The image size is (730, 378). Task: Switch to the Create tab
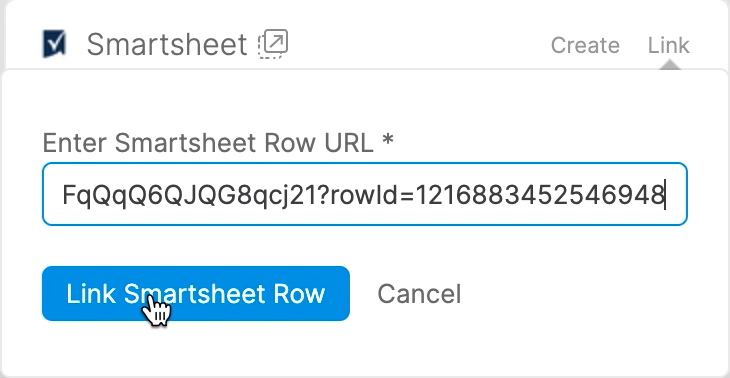[585, 45]
